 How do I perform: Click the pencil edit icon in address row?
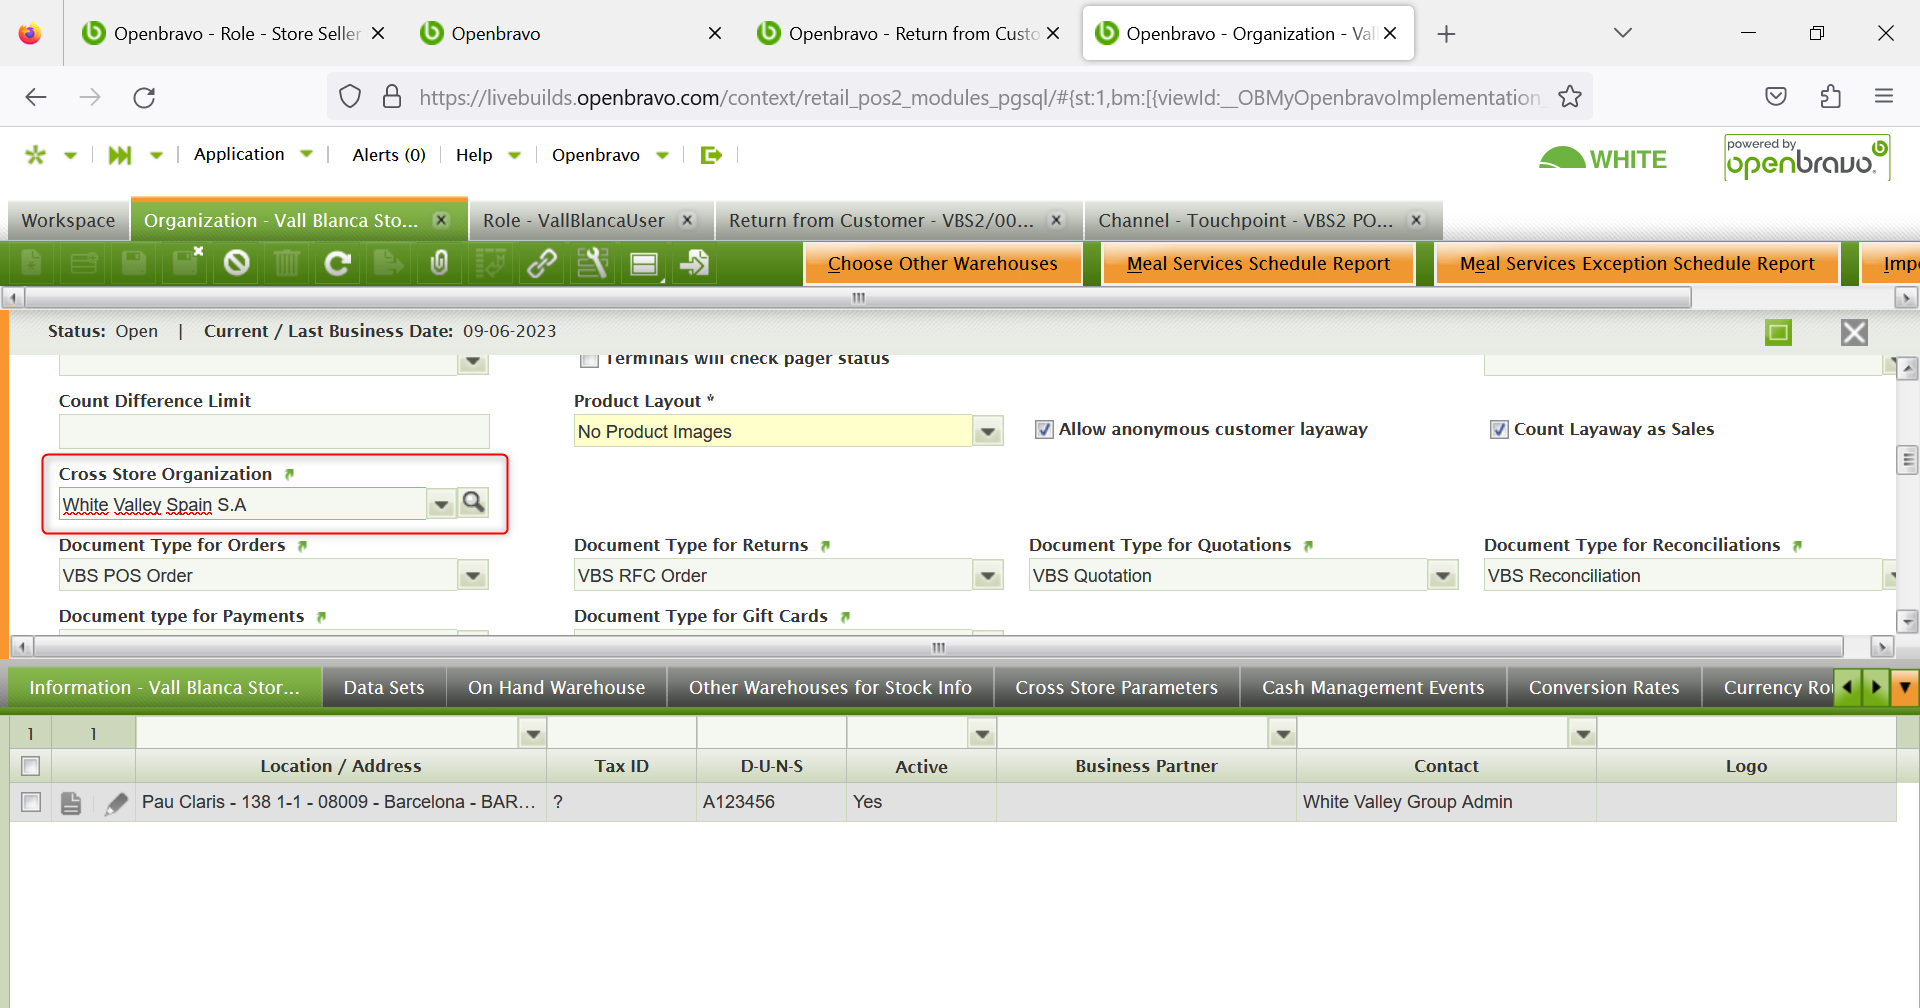tap(116, 803)
